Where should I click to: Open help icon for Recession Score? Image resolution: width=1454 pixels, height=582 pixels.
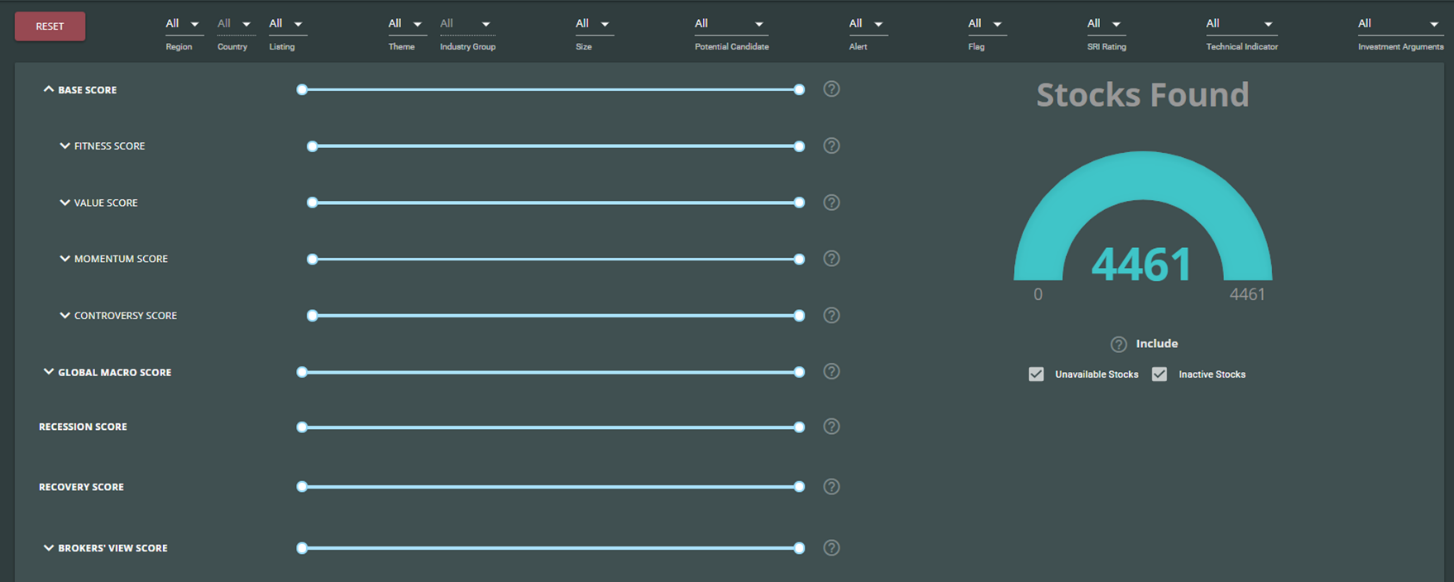point(831,426)
